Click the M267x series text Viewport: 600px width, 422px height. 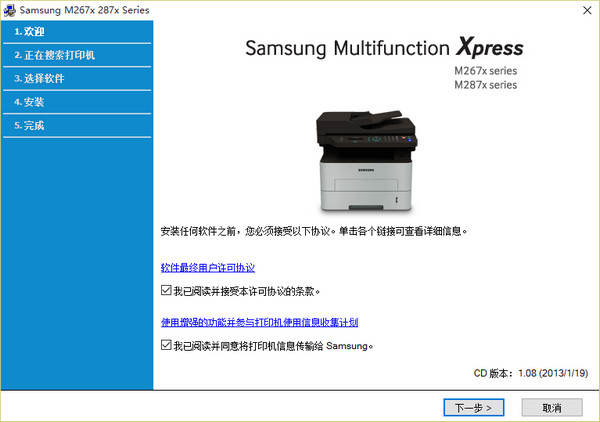(486, 71)
